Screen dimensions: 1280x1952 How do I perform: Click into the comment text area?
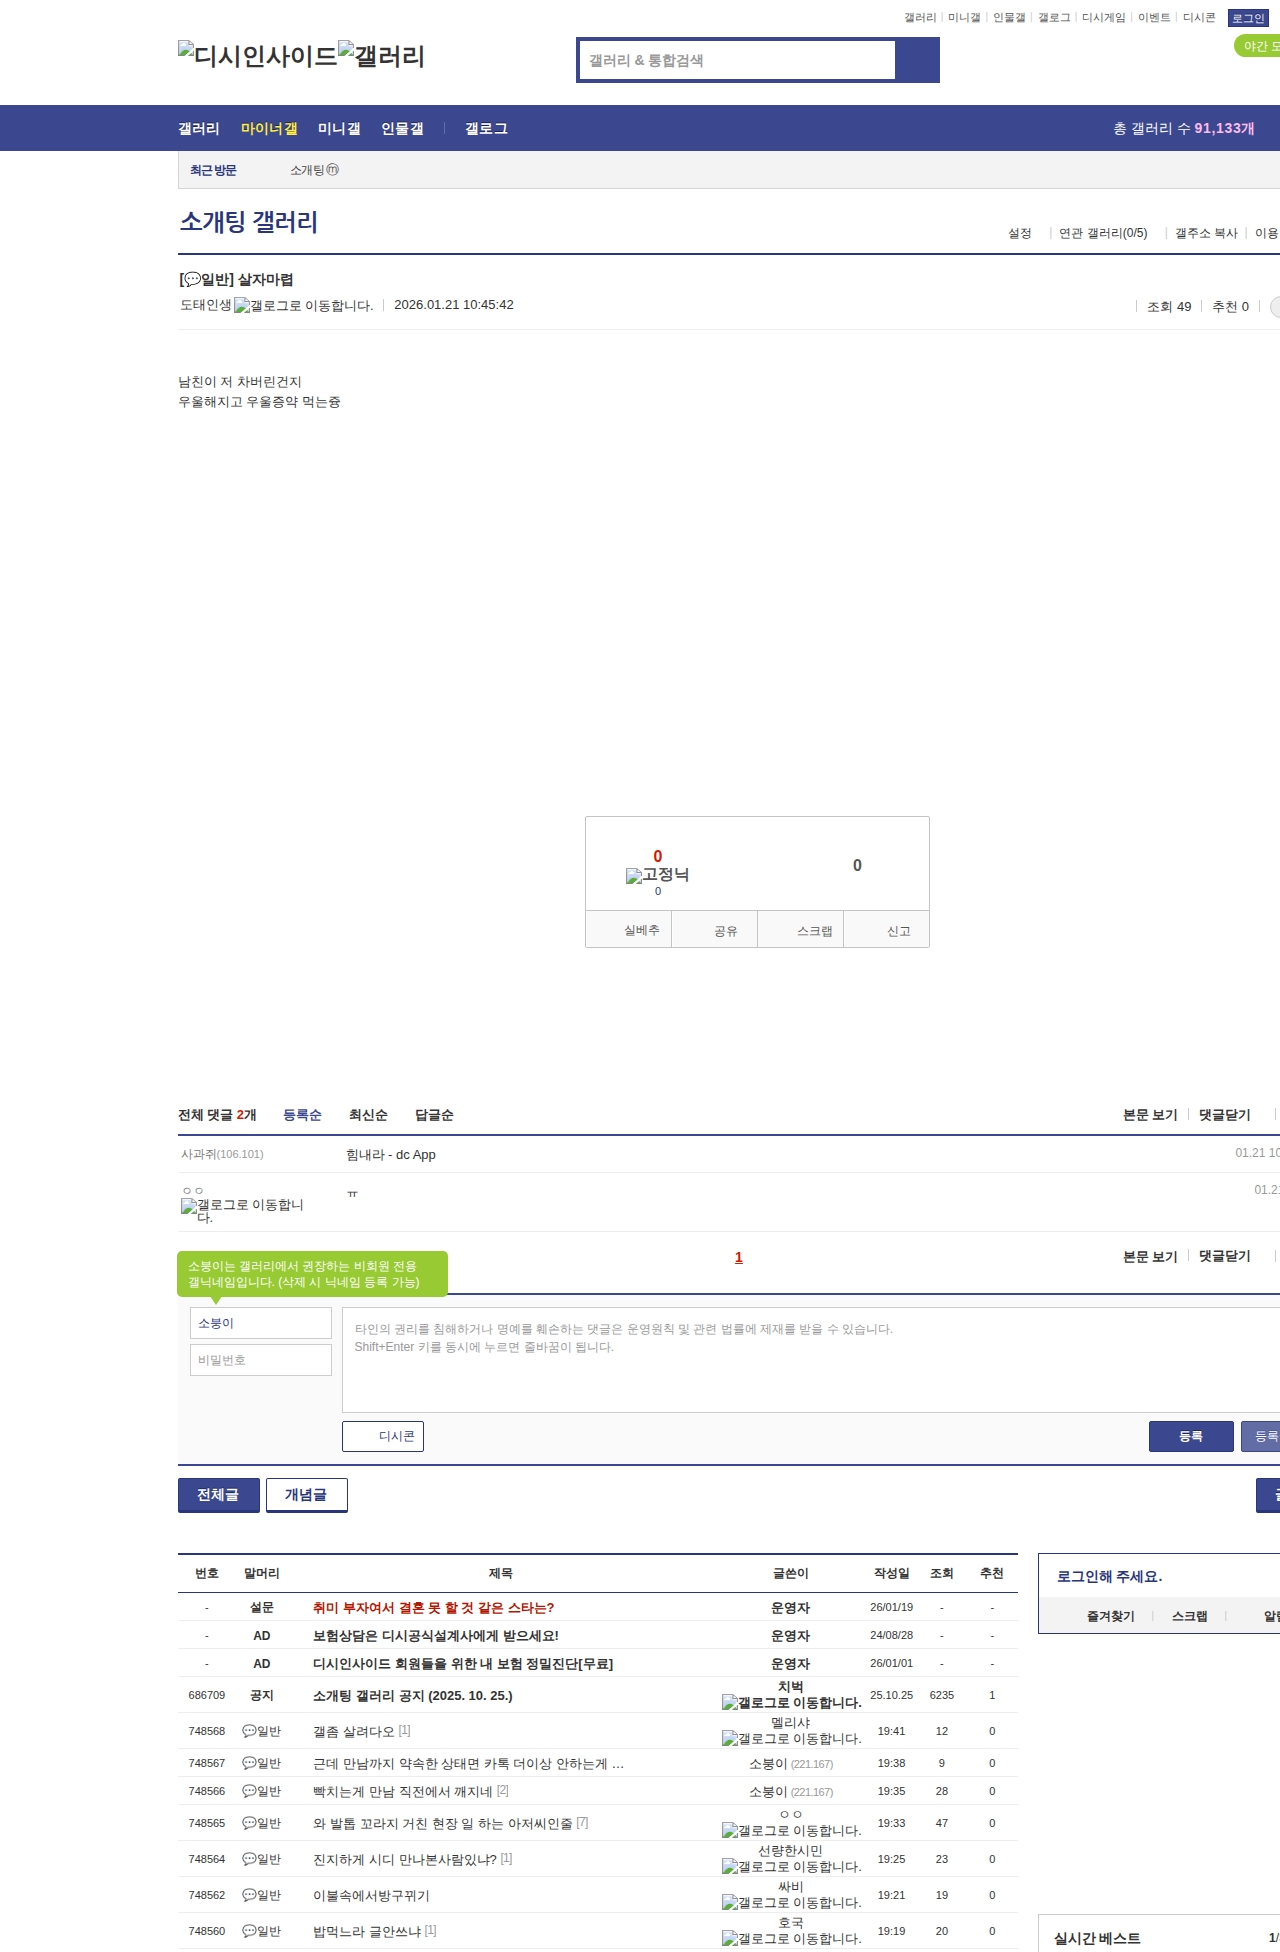tap(811, 1360)
